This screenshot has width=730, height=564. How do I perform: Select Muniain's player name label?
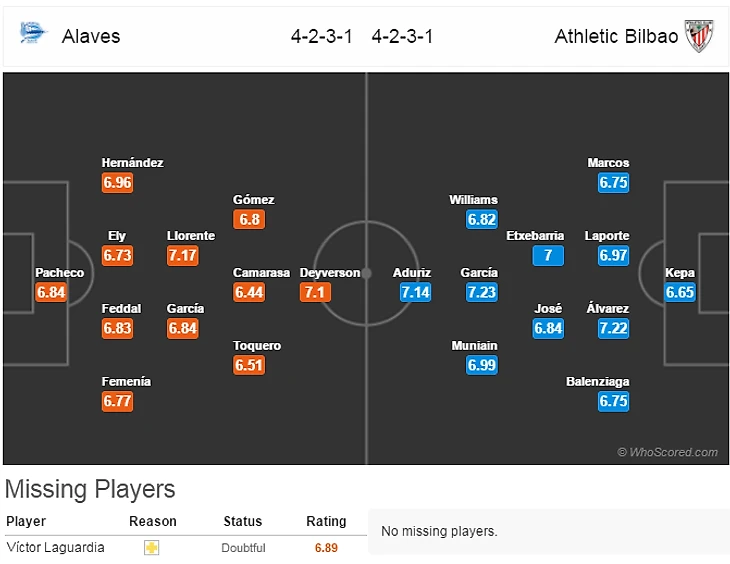pyautogui.click(x=474, y=346)
